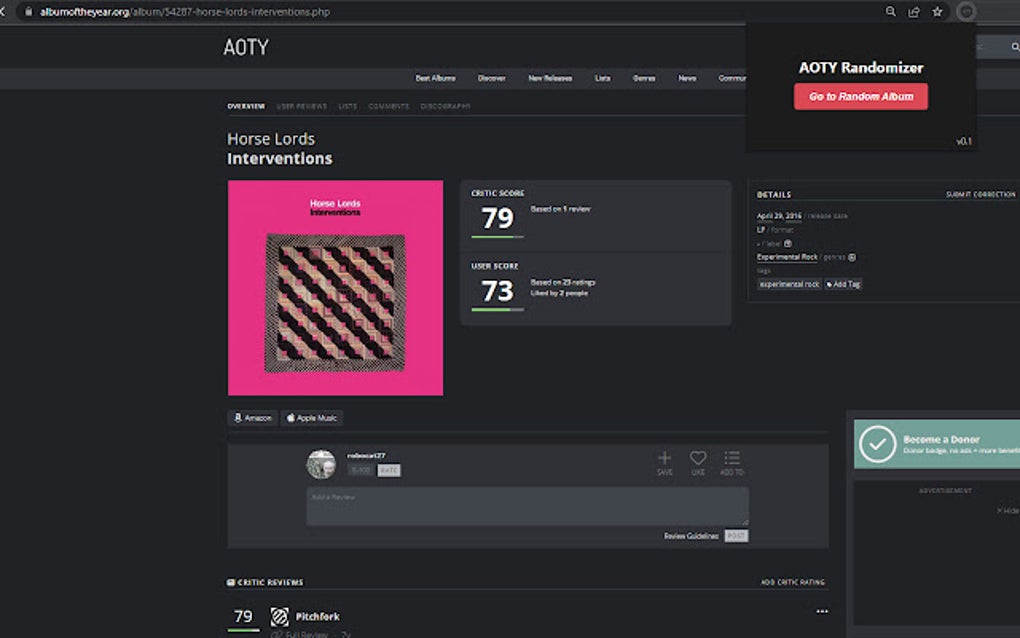Click Submit Correction link
The width and height of the screenshot is (1020, 638).
pos(980,194)
